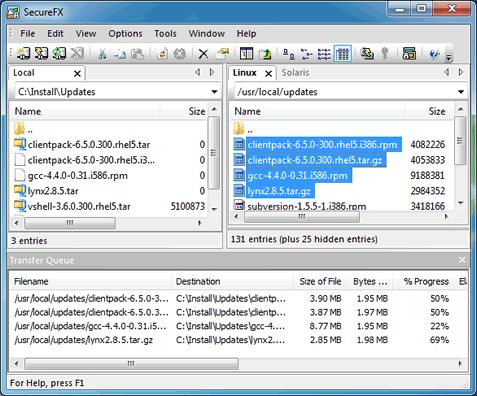Toggle the Details view icon

pyautogui.click(x=343, y=54)
